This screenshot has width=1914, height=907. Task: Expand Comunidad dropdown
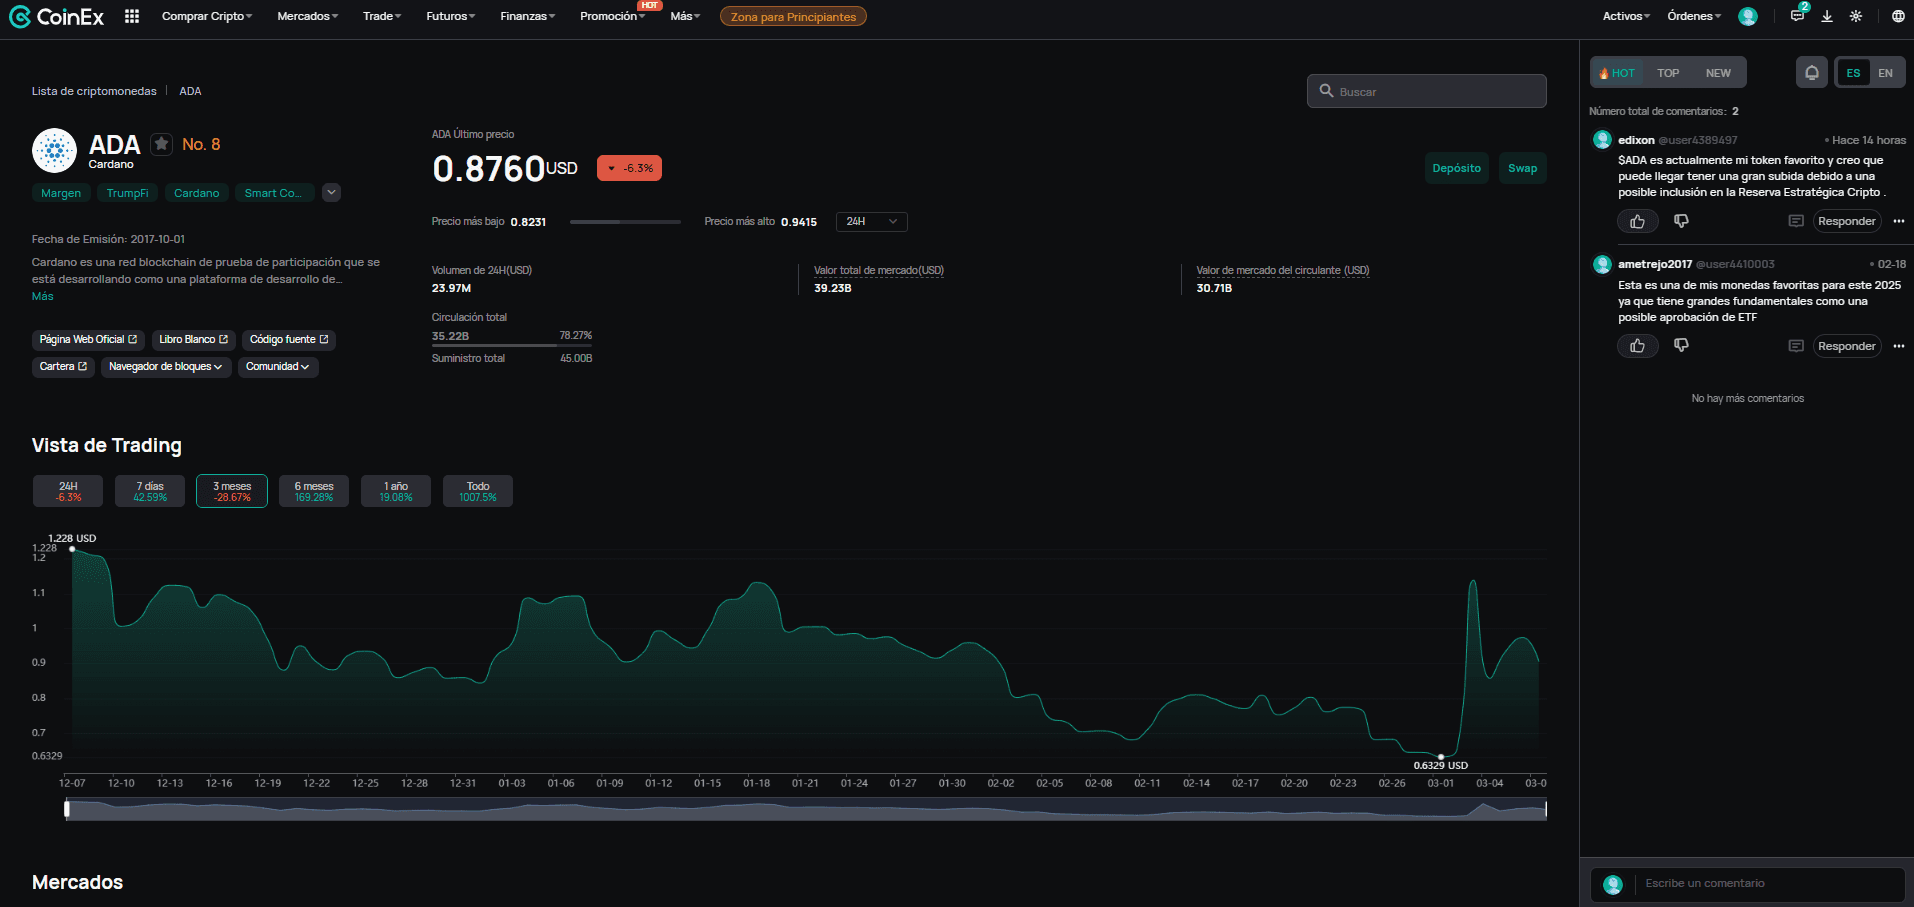(278, 367)
